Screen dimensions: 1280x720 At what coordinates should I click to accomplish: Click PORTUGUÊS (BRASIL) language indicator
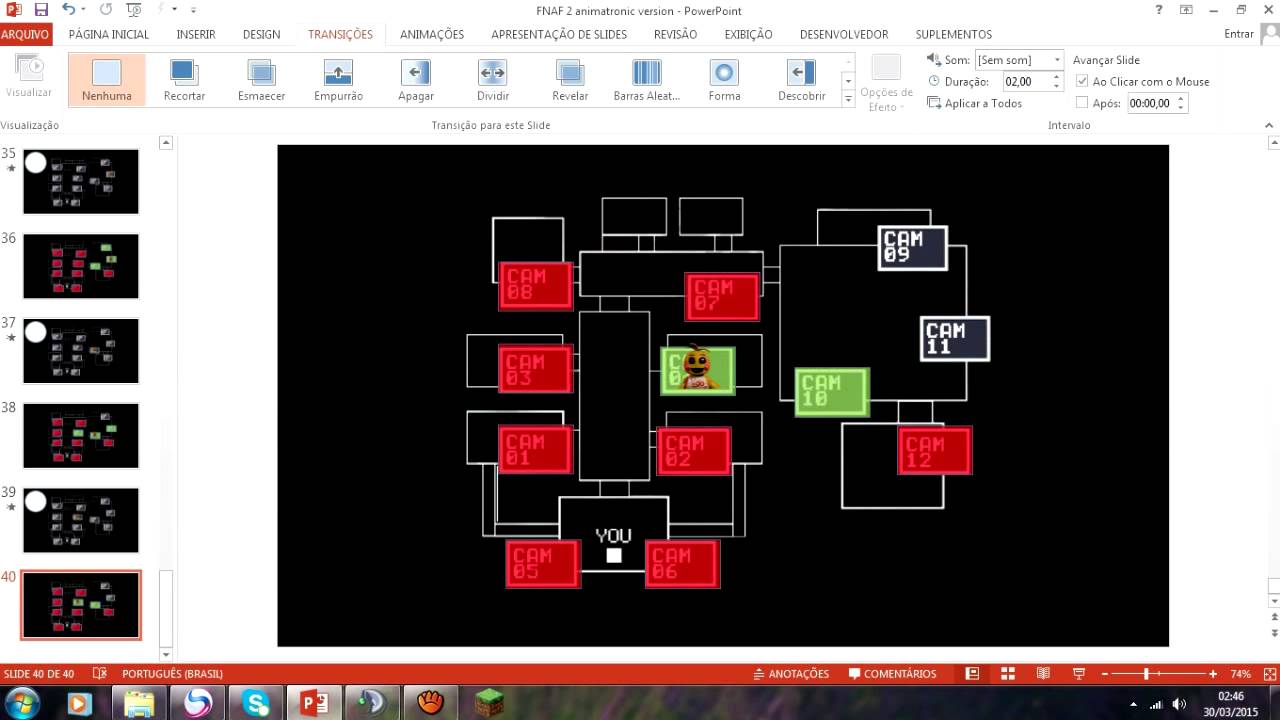(172, 674)
